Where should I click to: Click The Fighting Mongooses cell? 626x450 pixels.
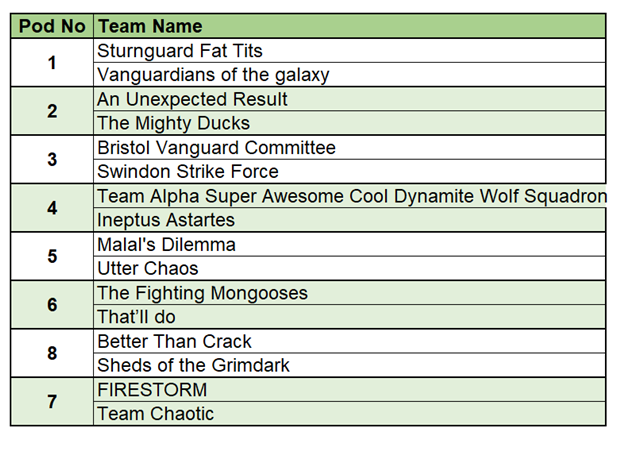(x=202, y=293)
